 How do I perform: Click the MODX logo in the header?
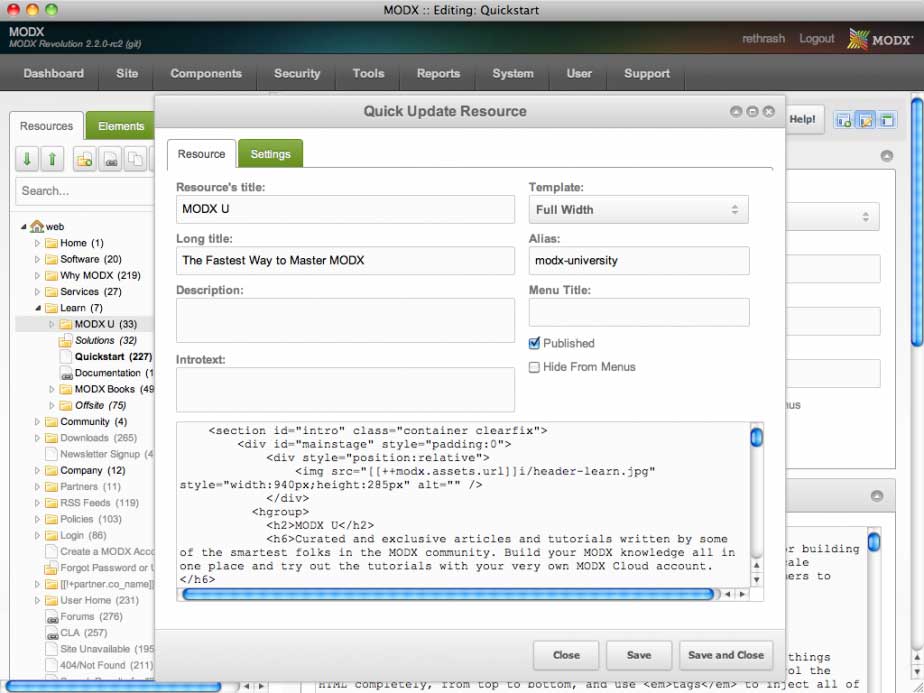pos(880,39)
